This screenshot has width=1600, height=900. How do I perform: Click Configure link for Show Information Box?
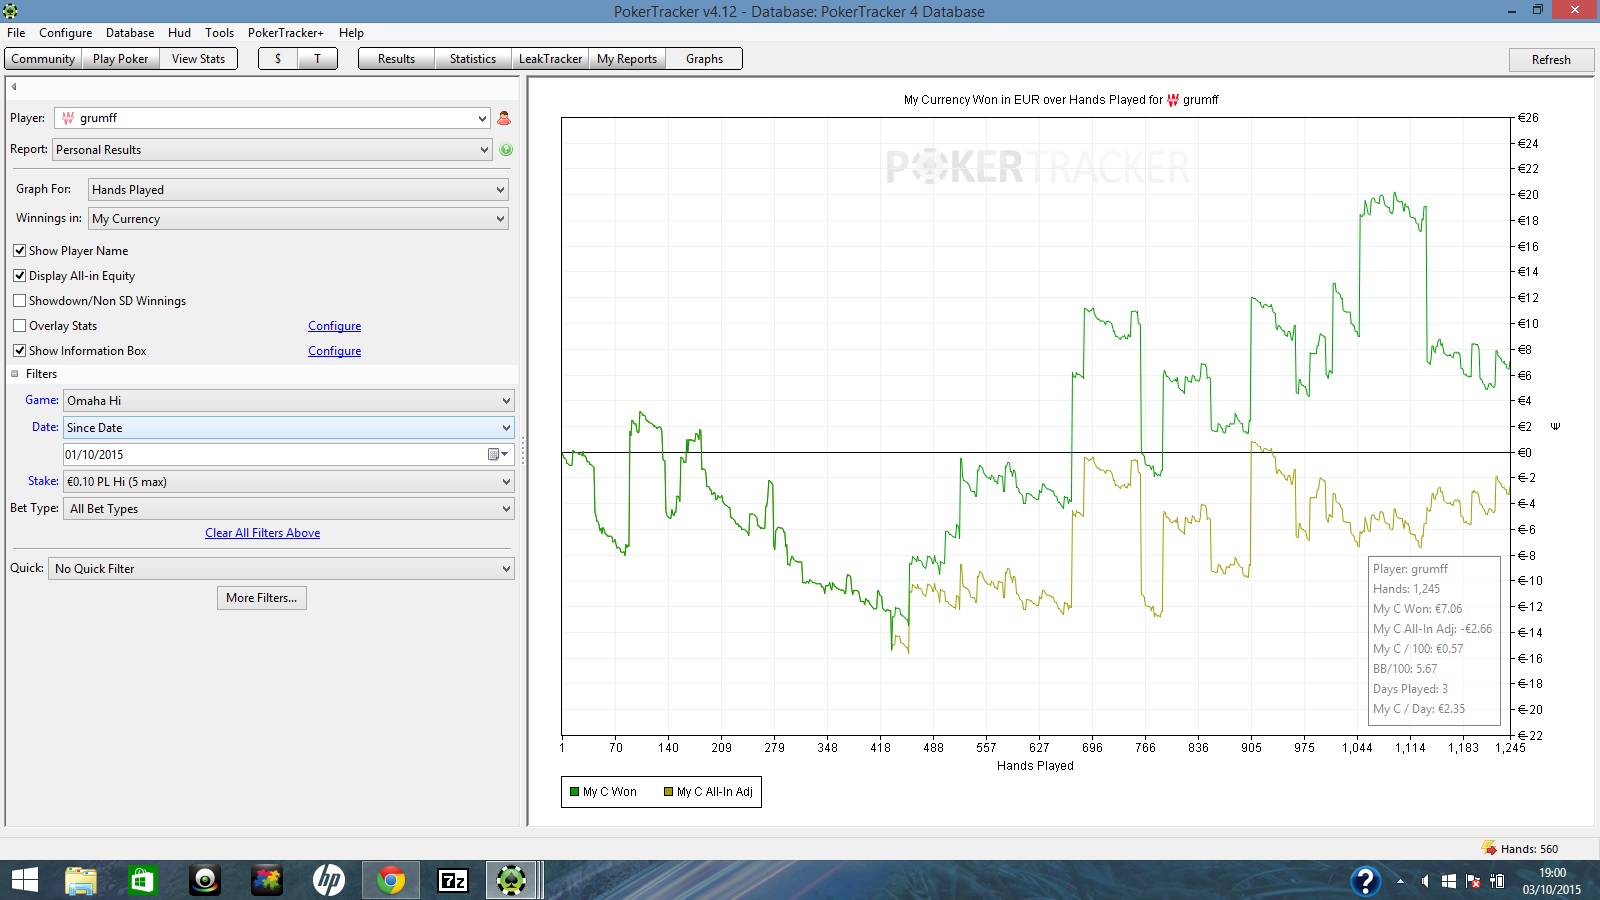point(334,351)
